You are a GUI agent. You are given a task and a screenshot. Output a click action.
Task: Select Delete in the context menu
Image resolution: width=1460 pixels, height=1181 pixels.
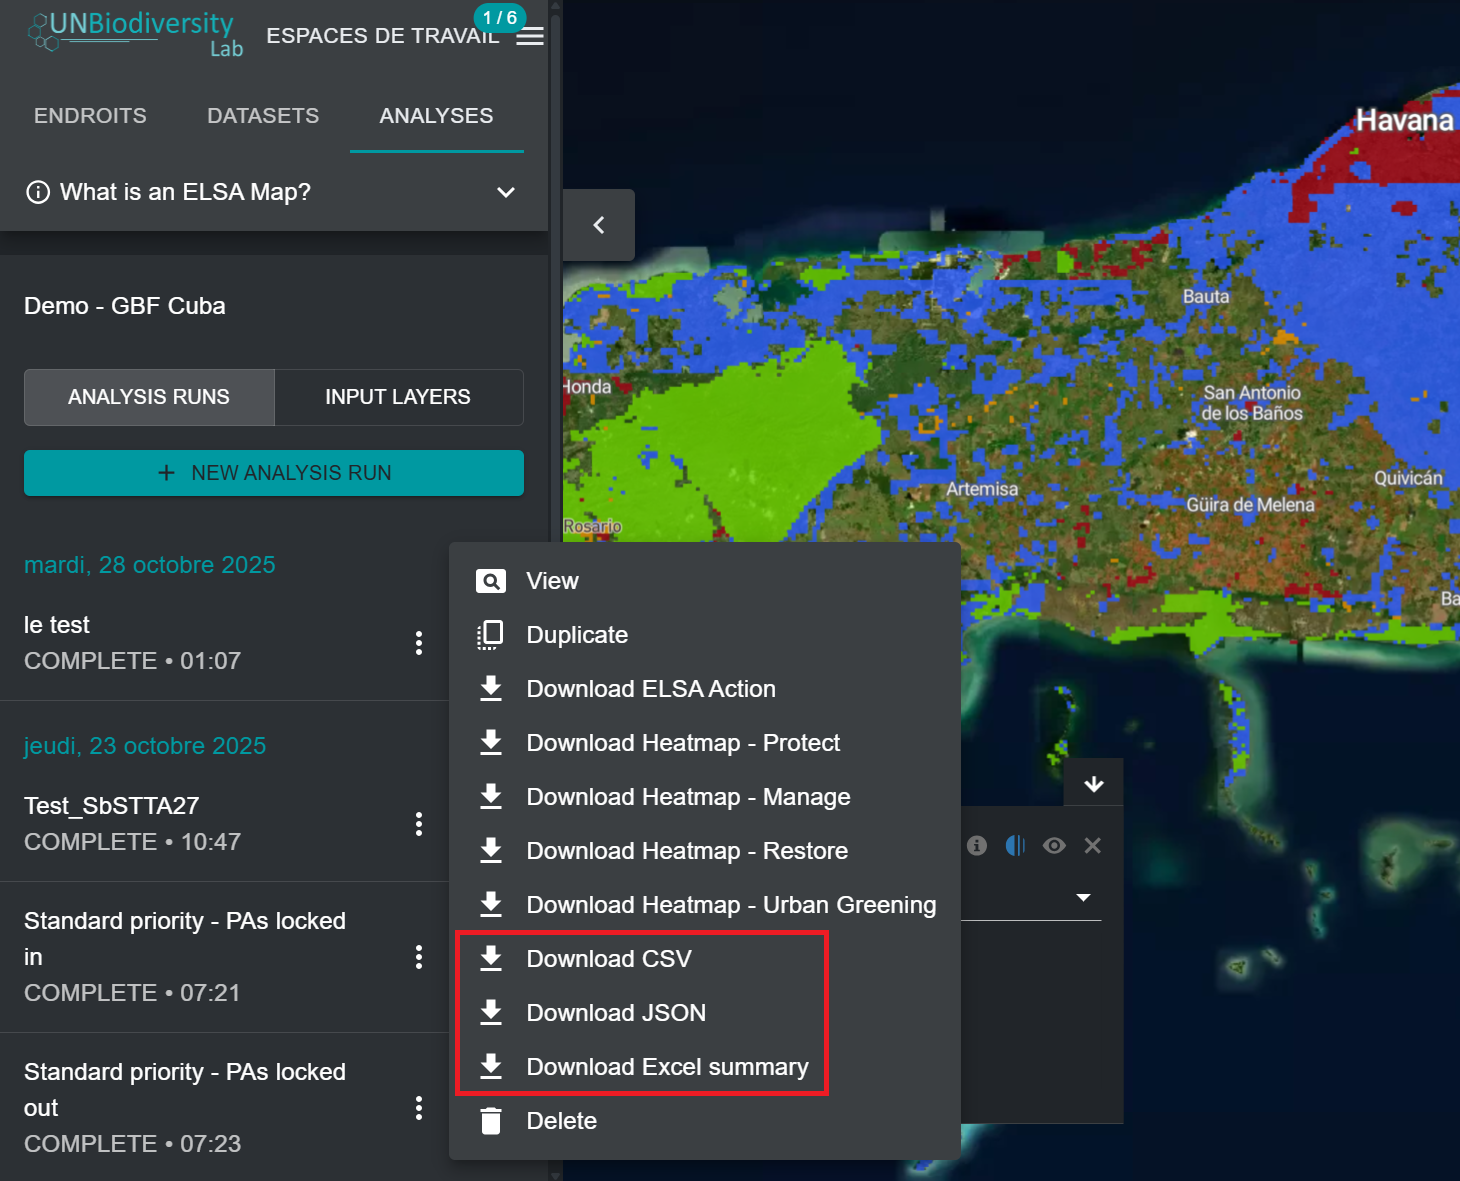click(561, 1121)
